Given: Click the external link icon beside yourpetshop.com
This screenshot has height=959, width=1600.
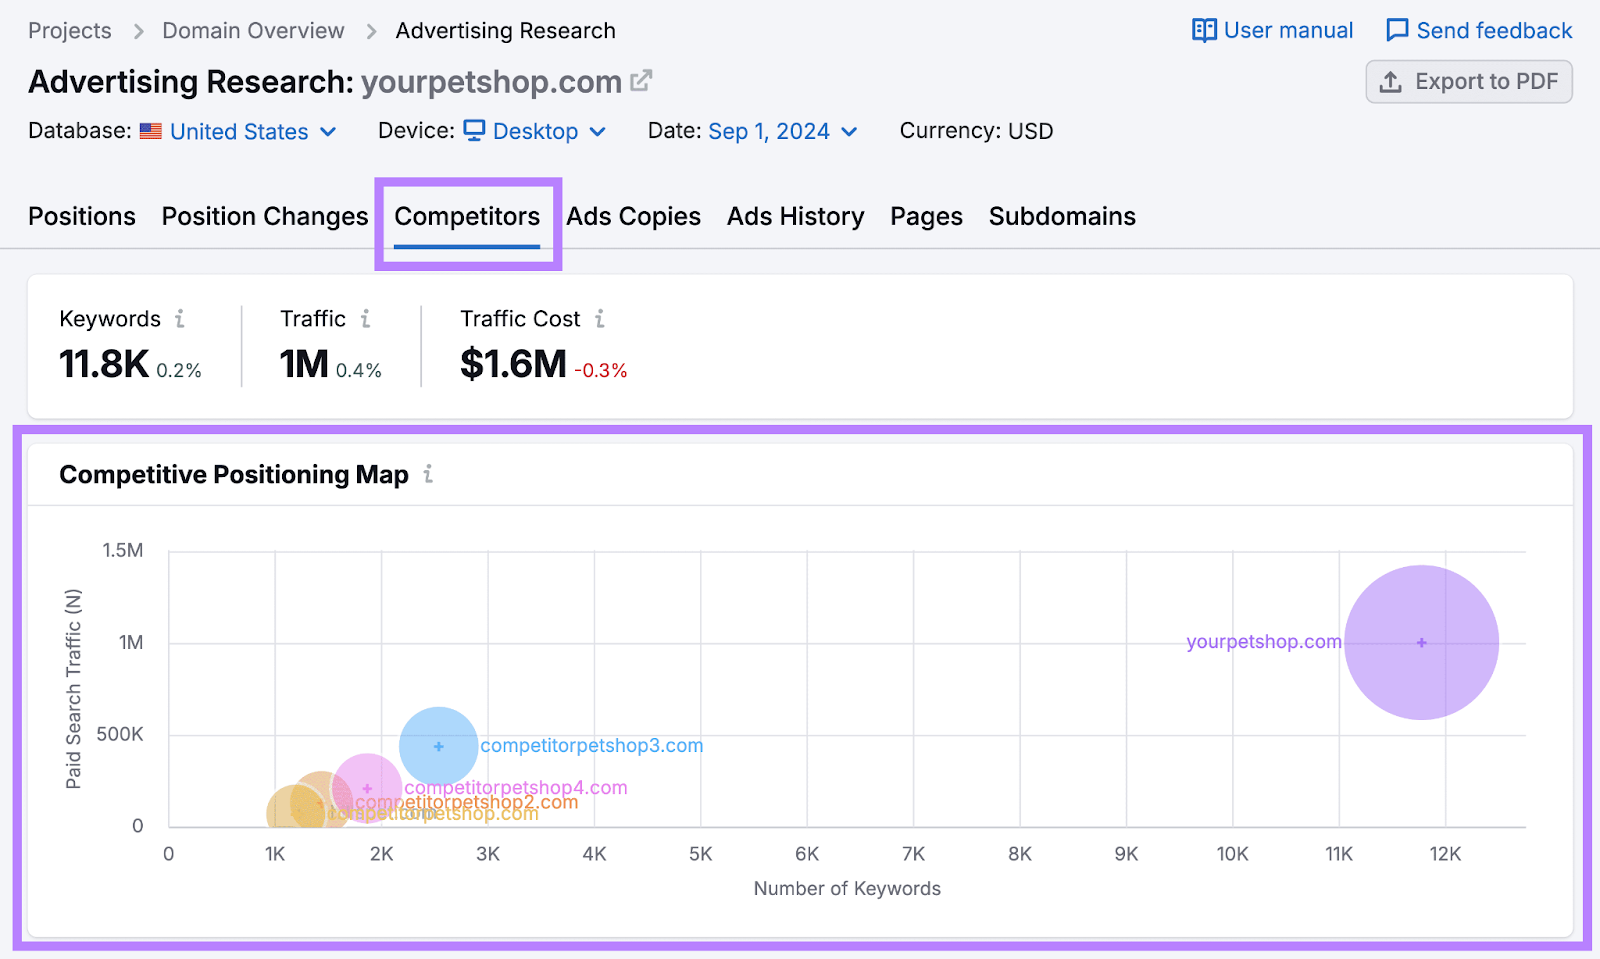Looking at the screenshot, I should (641, 80).
